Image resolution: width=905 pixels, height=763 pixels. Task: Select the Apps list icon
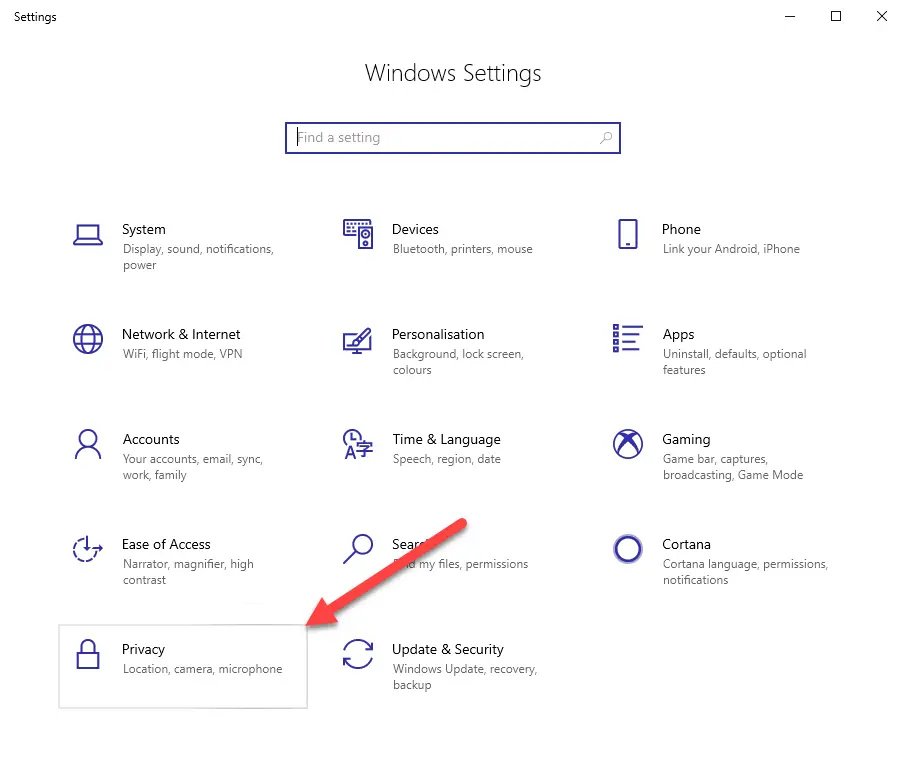628,339
